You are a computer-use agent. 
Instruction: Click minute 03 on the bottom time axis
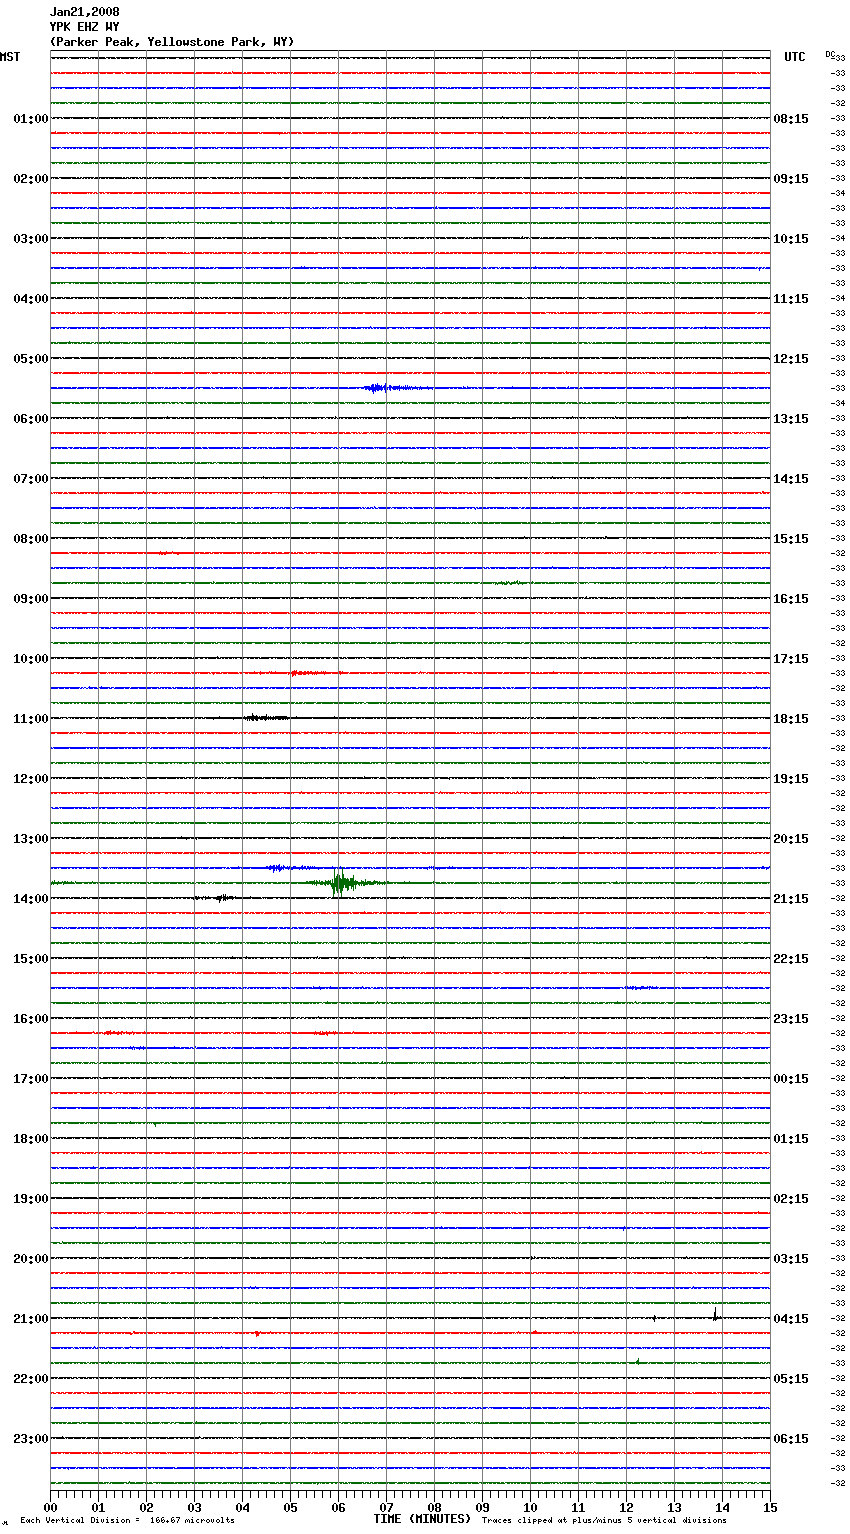pos(194,1507)
